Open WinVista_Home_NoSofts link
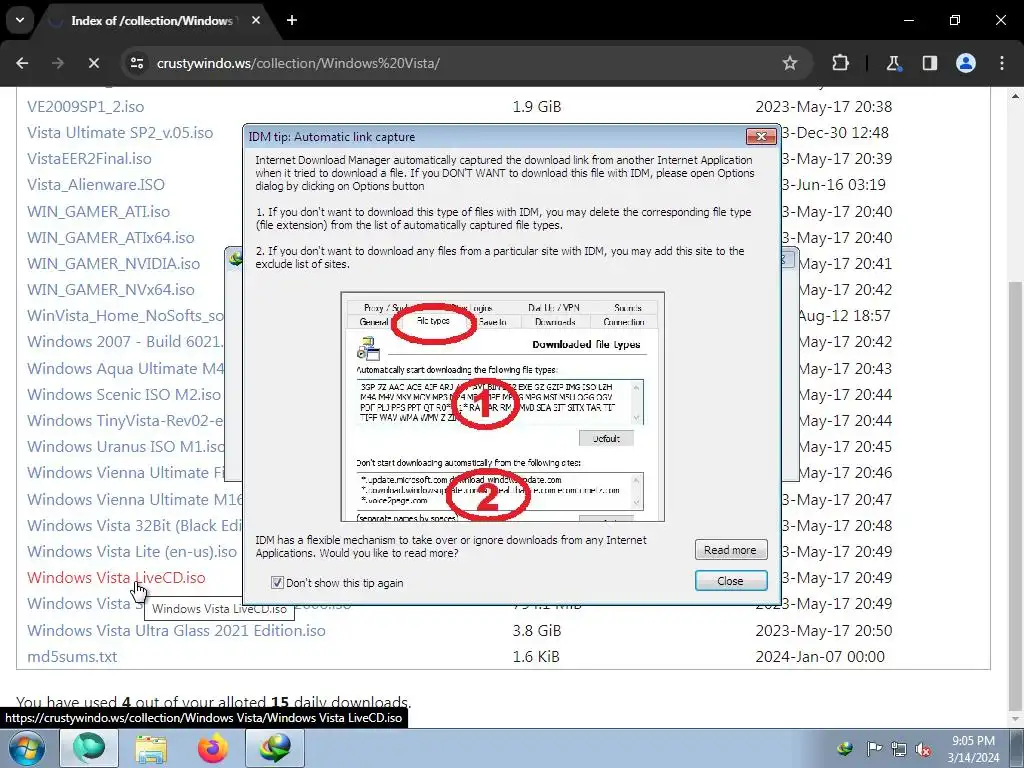This screenshot has width=1024, height=768. tap(125, 315)
